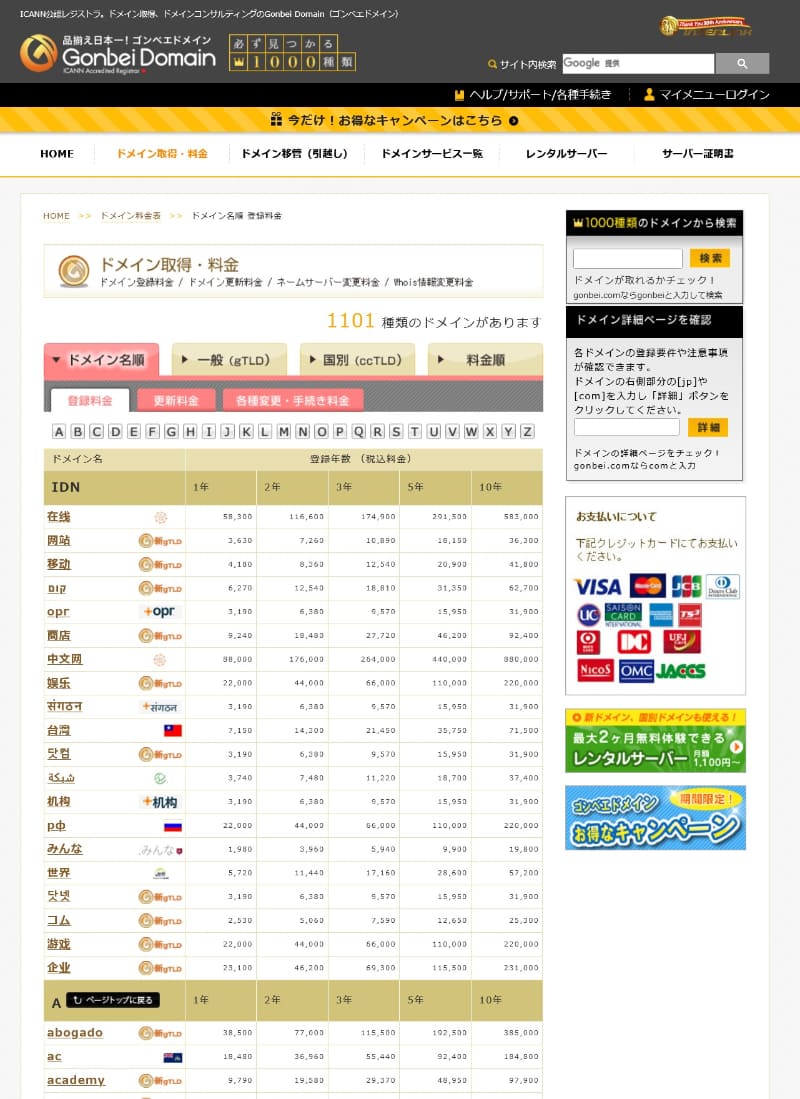Viewport: 800px width, 1099px height.
Task: Click the Google search magnifier icon
Action: pyautogui.click(x=742, y=63)
